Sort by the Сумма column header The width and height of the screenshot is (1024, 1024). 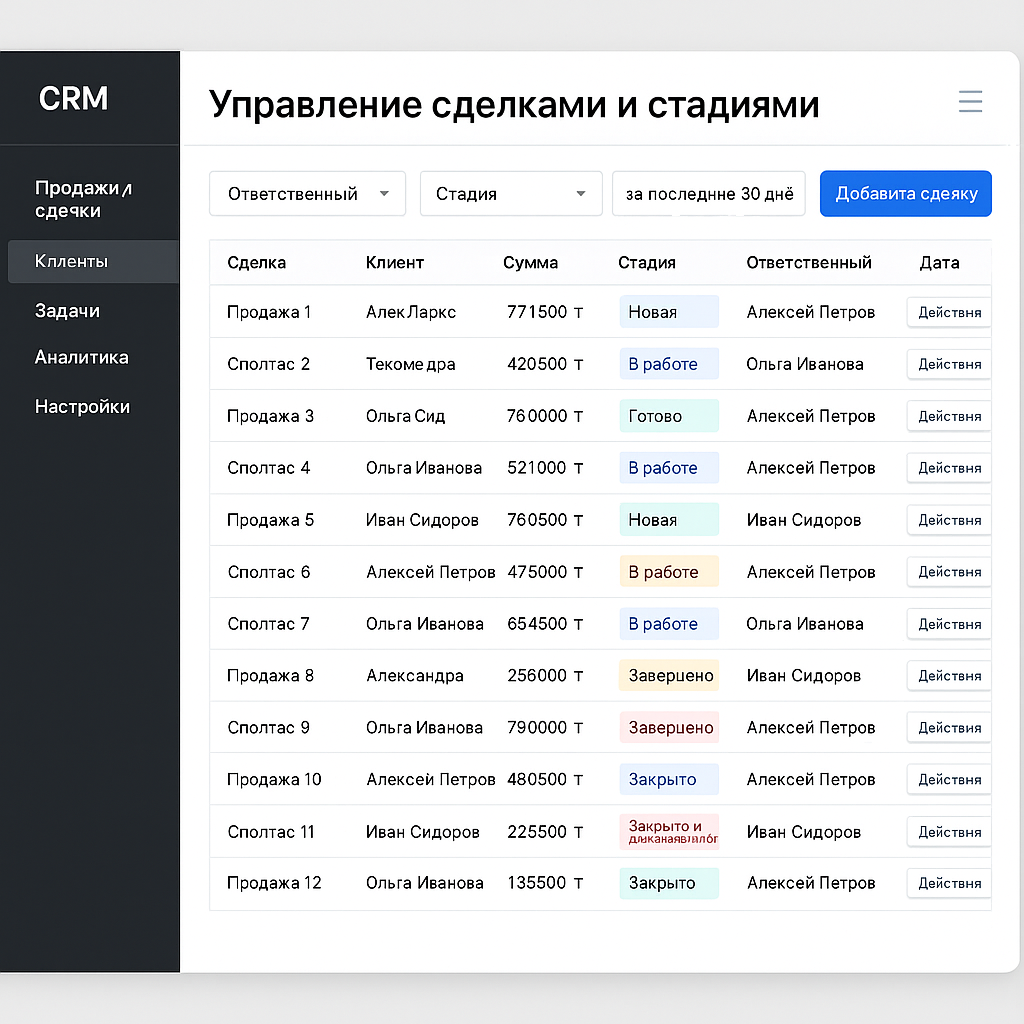[530, 263]
